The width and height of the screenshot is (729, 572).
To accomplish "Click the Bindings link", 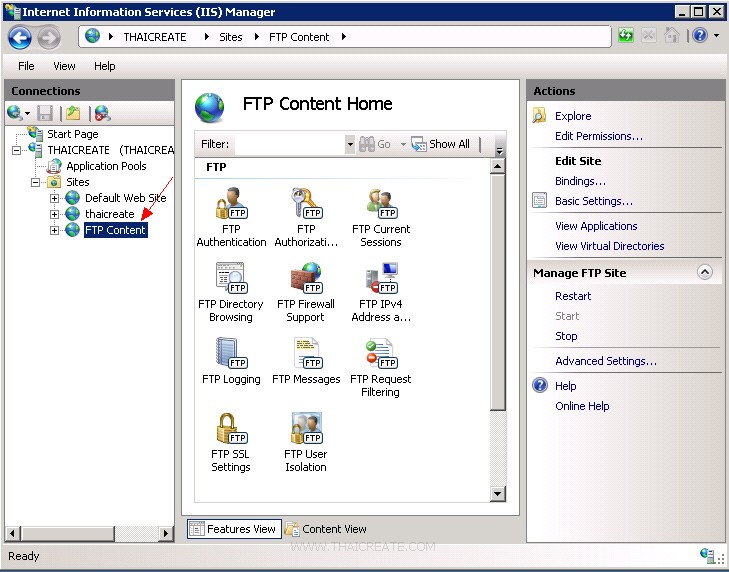I will click(580, 181).
